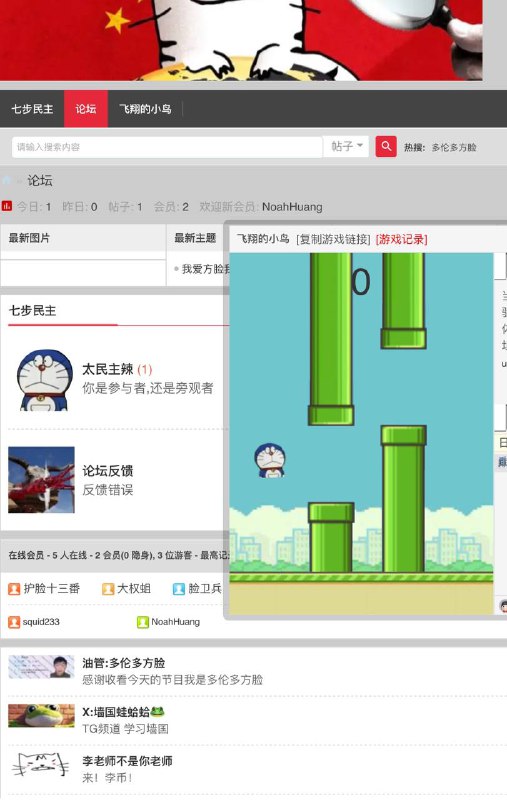The width and height of the screenshot is (507, 800).
Task: Click the hot search term 多伦多方脸
Action: (x=454, y=147)
